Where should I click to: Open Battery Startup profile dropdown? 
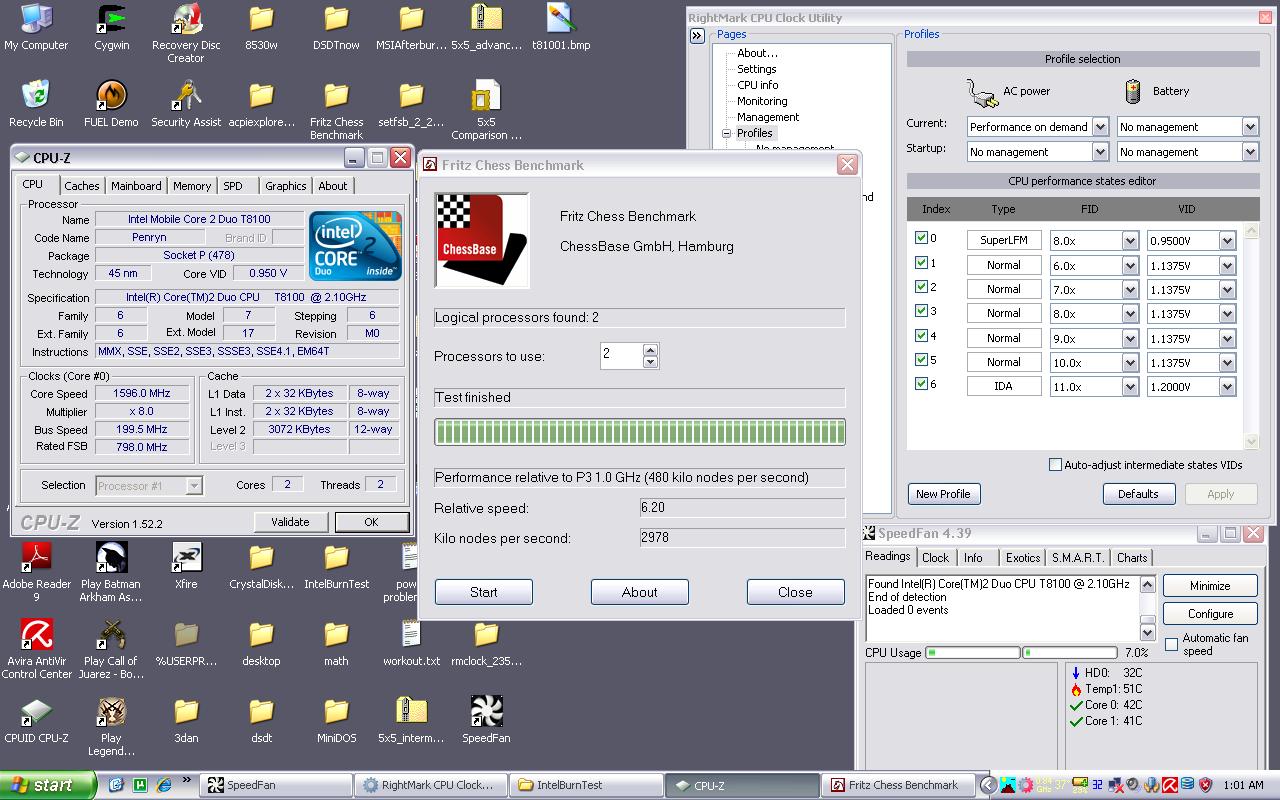[x=1250, y=152]
